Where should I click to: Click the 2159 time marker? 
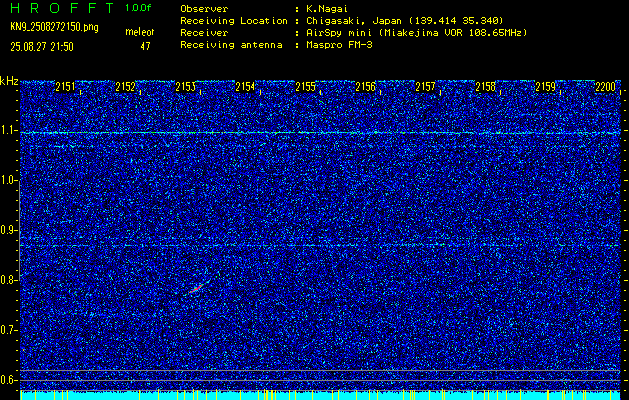click(x=546, y=87)
